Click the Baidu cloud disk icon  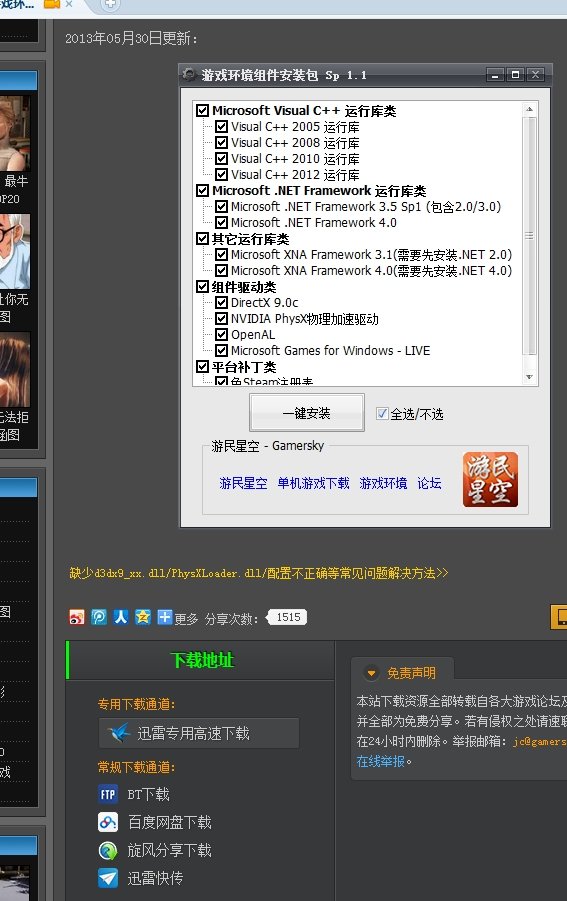click(108, 822)
